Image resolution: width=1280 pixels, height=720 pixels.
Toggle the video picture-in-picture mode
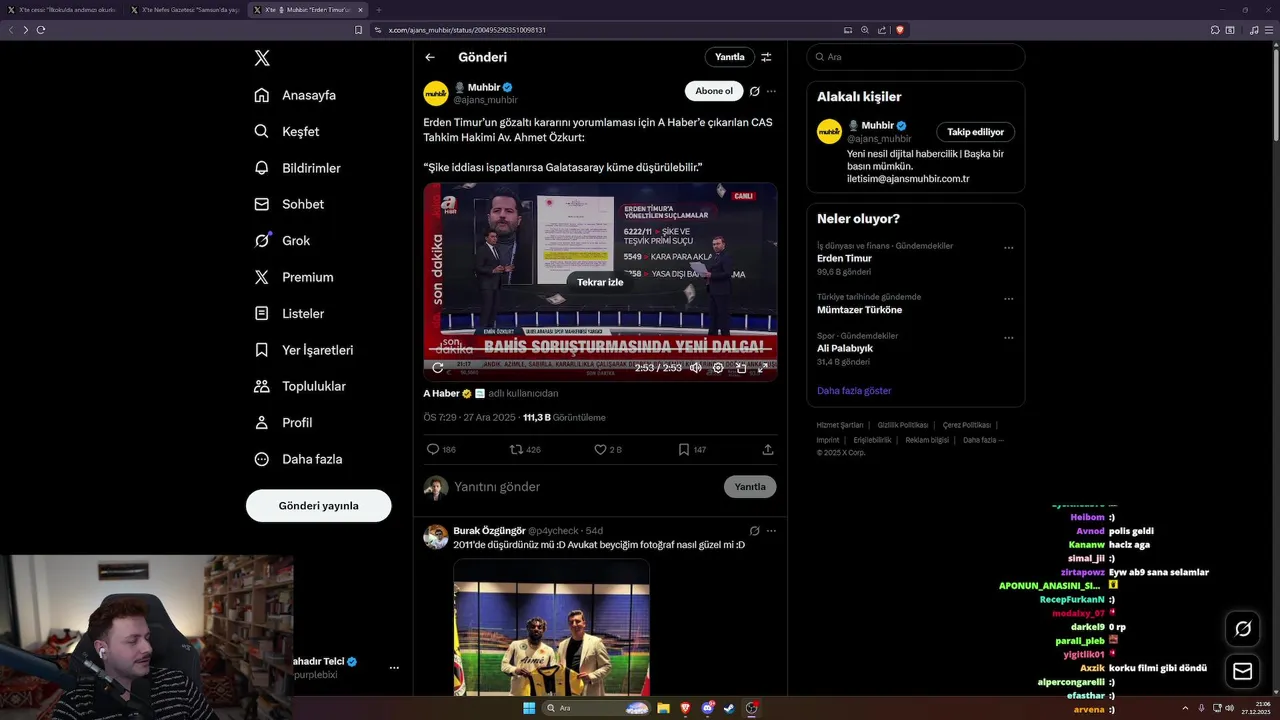[741, 368]
